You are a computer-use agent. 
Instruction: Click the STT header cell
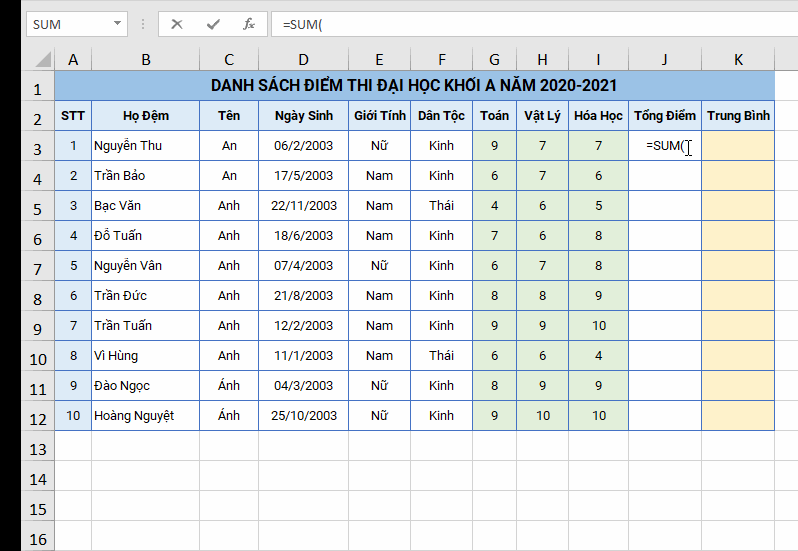[x=73, y=115]
